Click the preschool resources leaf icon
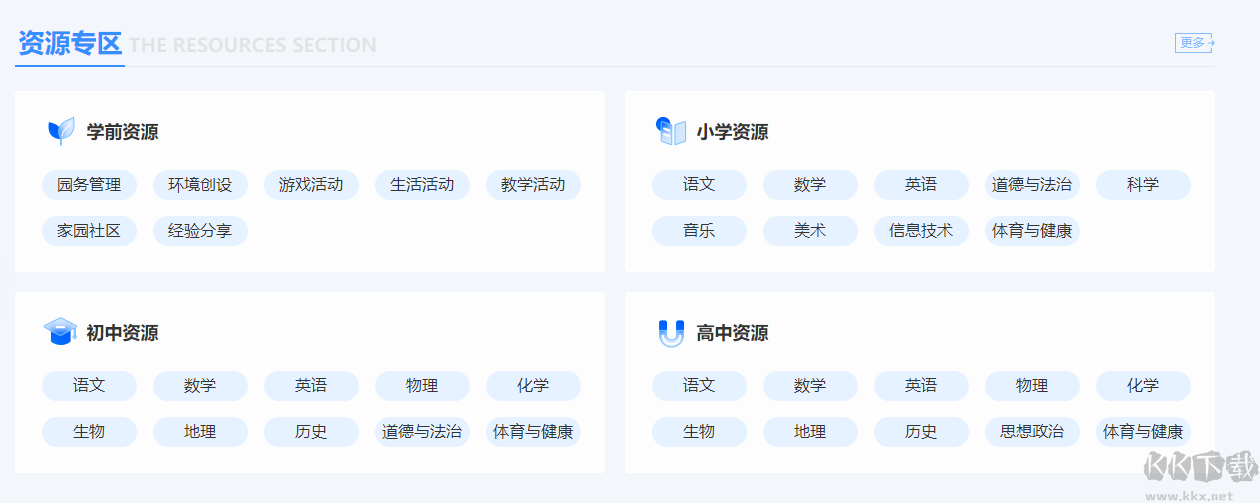Screen dimensions: 1260x503 click(61, 131)
